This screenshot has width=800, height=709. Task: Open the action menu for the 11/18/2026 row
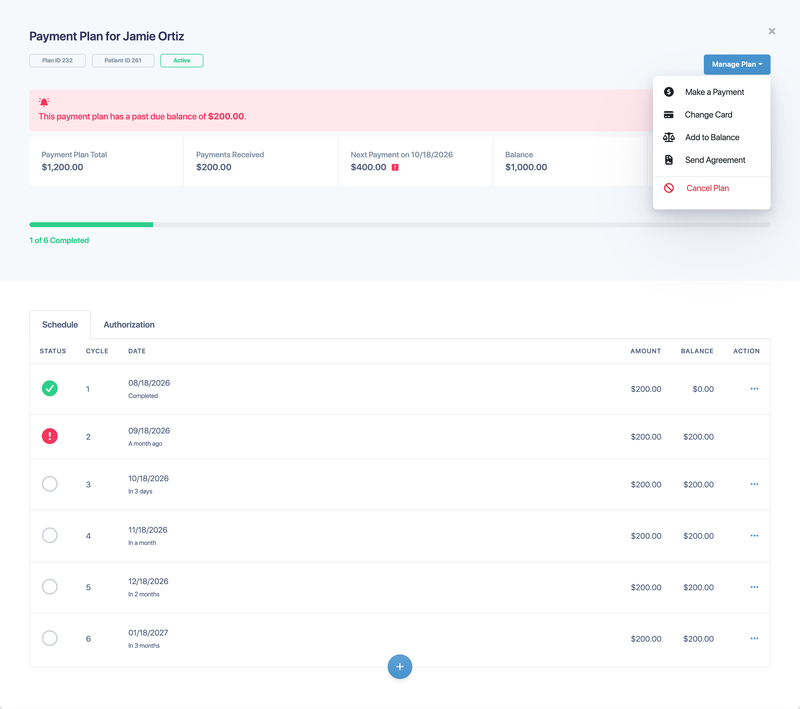click(754, 536)
